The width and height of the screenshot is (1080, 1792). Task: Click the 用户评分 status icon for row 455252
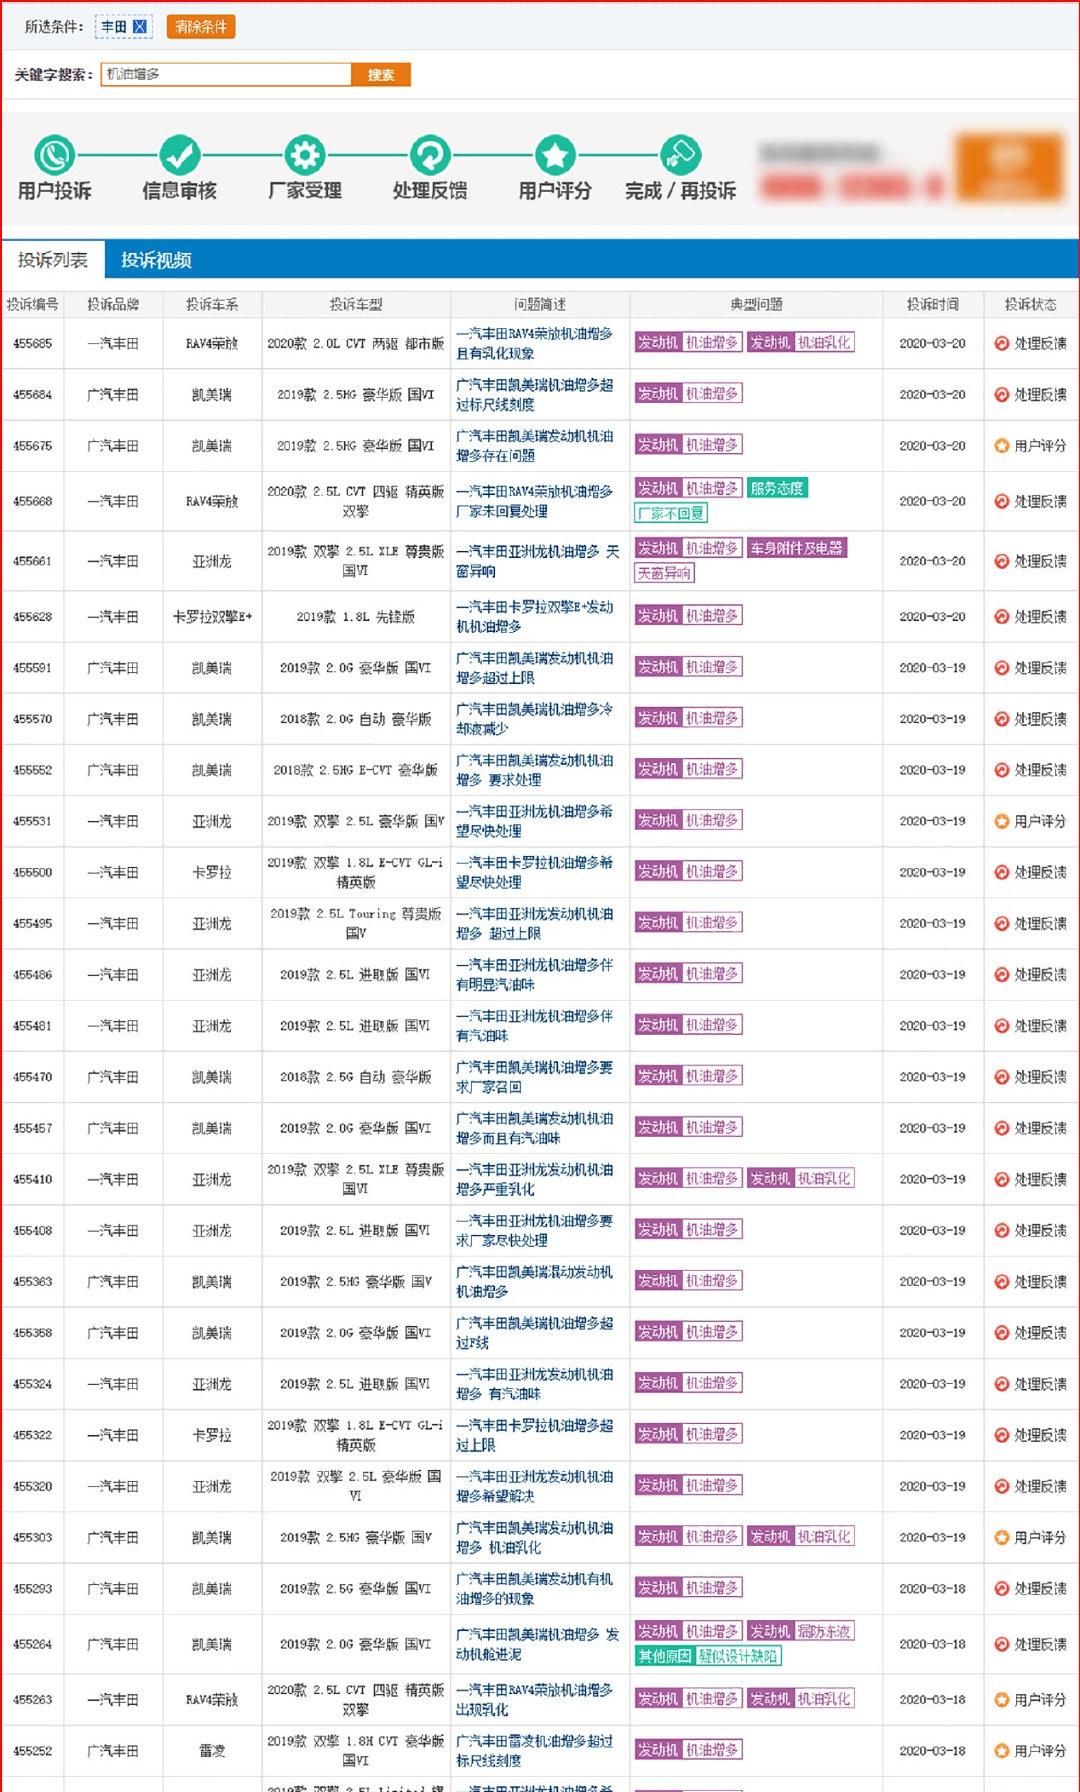pos(1001,1750)
